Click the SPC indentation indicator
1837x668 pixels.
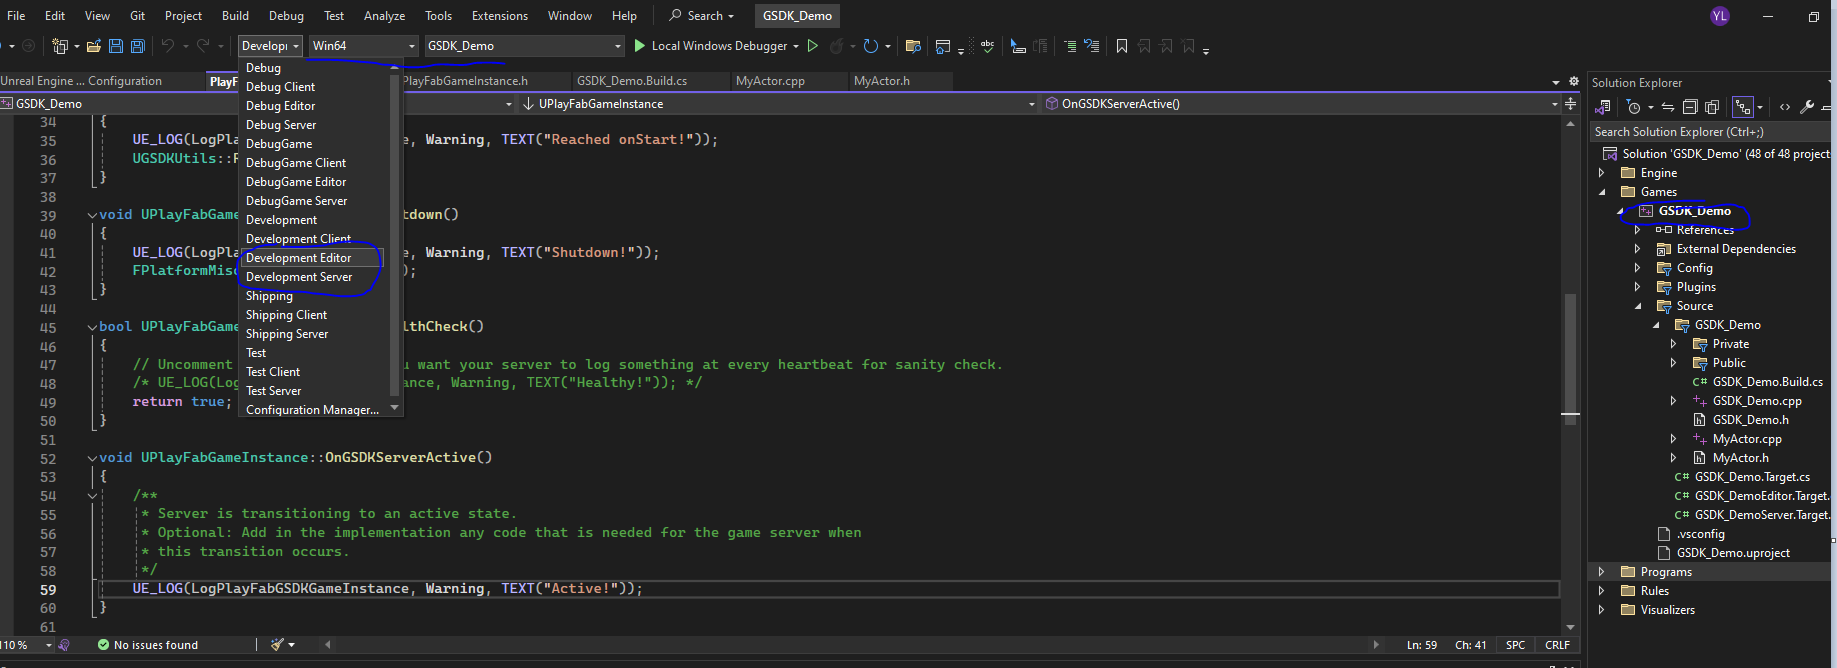[x=1515, y=645]
